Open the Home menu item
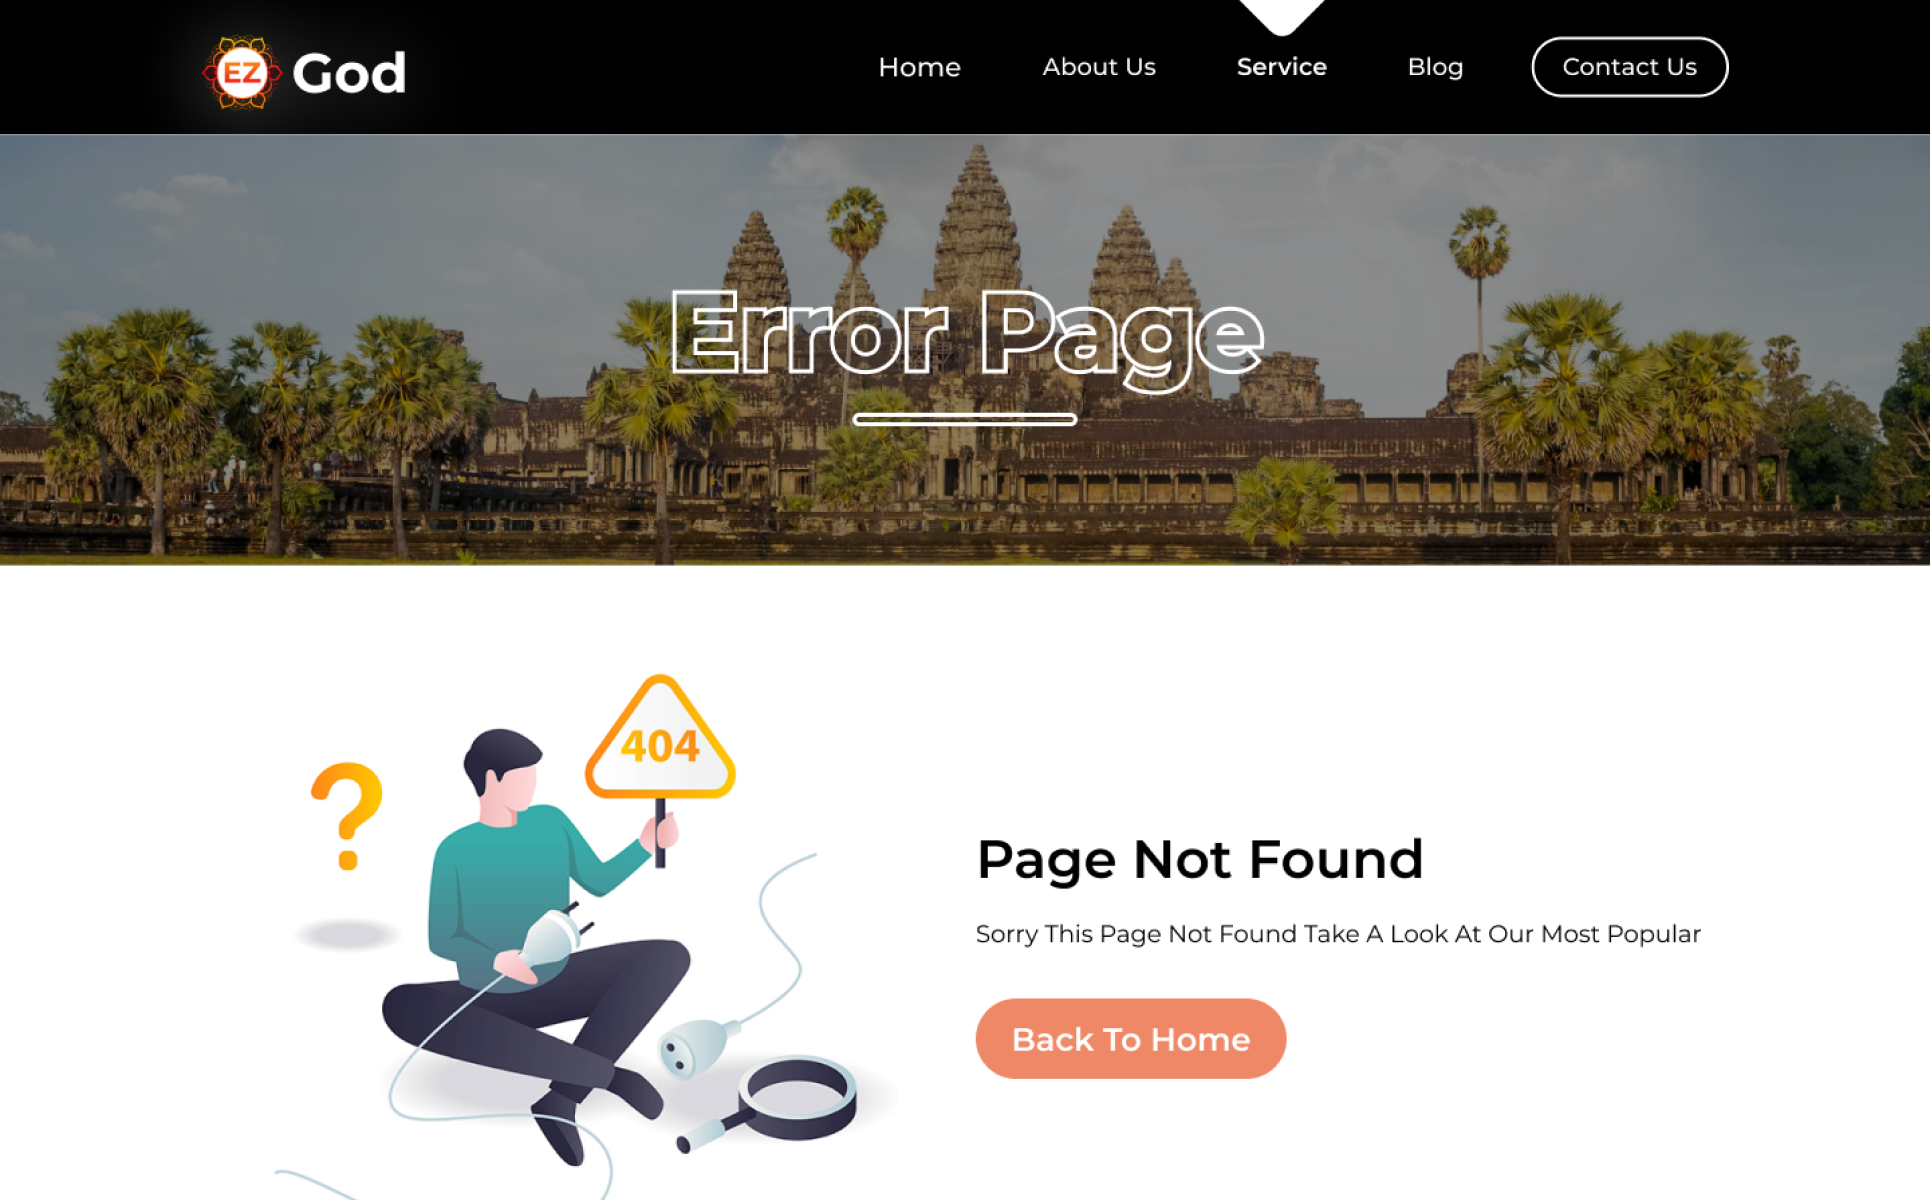This screenshot has height=1200, width=1930. pos(919,67)
